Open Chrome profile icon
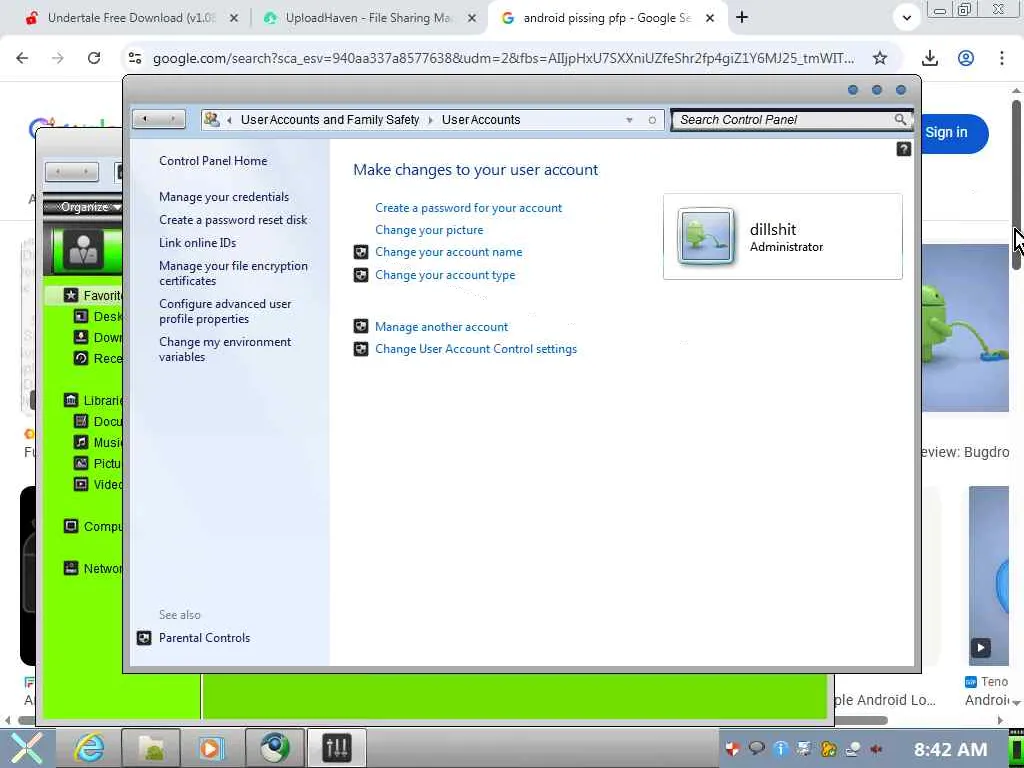Screen dimensions: 1024x768 pyautogui.click(x=966, y=58)
